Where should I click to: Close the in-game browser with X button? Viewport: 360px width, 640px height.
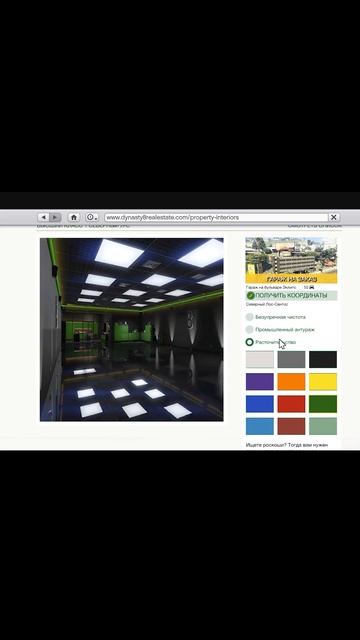pos(334,218)
